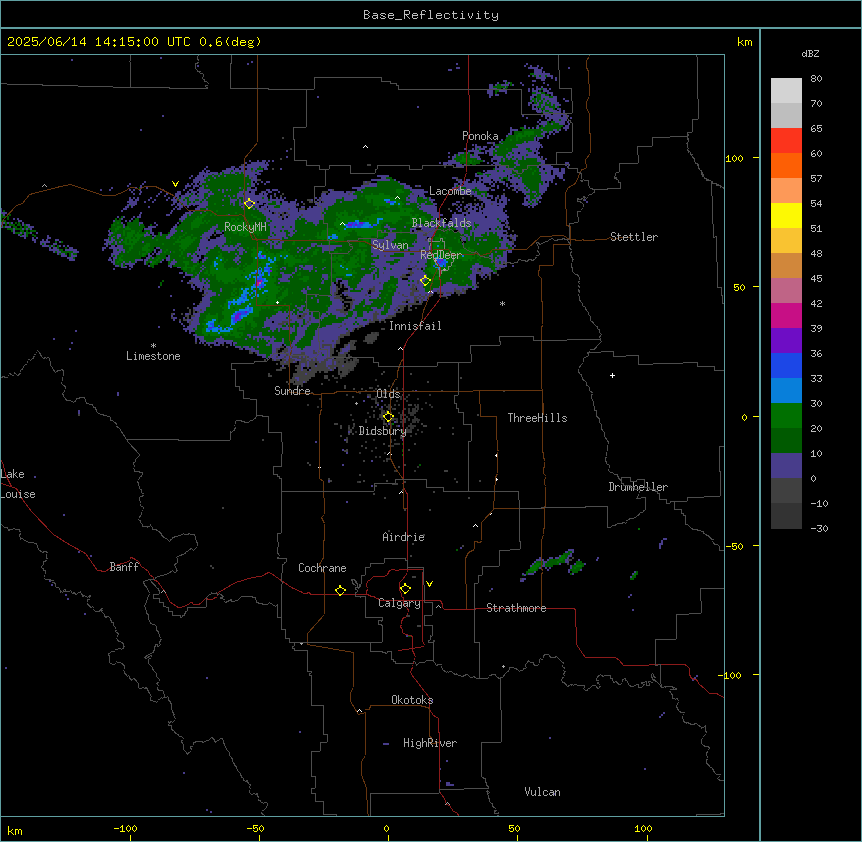Screen dimensions: 862x842
Task: Click the Strathmore city label
Action: click(x=516, y=608)
